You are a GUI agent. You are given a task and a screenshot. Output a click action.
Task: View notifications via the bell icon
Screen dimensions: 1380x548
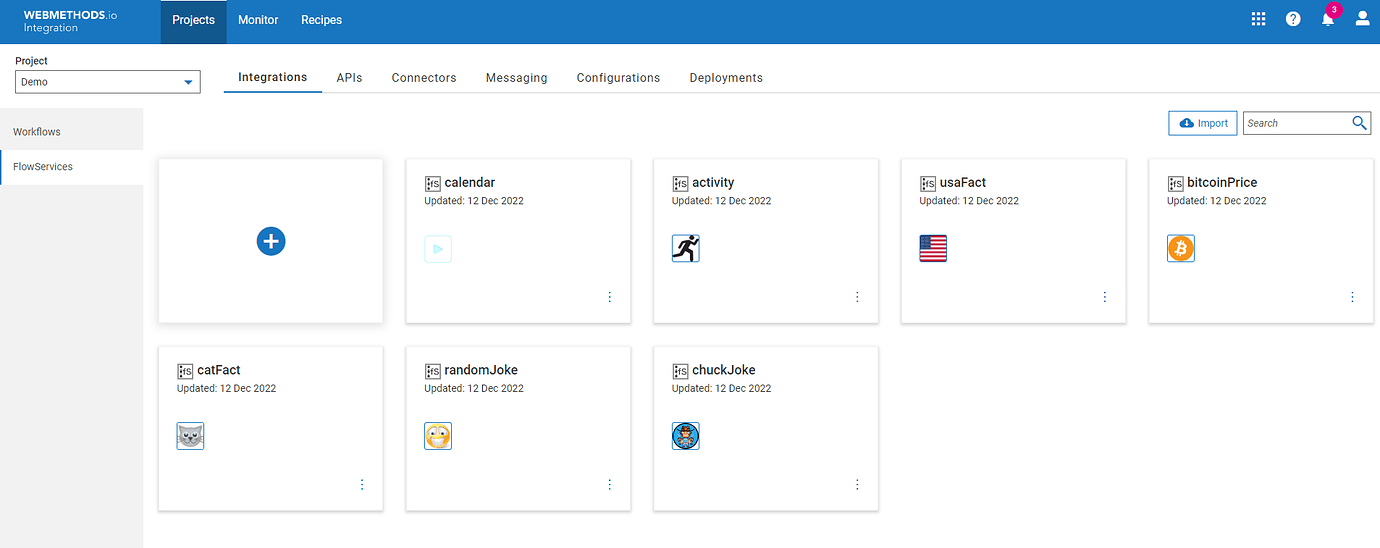click(1327, 19)
